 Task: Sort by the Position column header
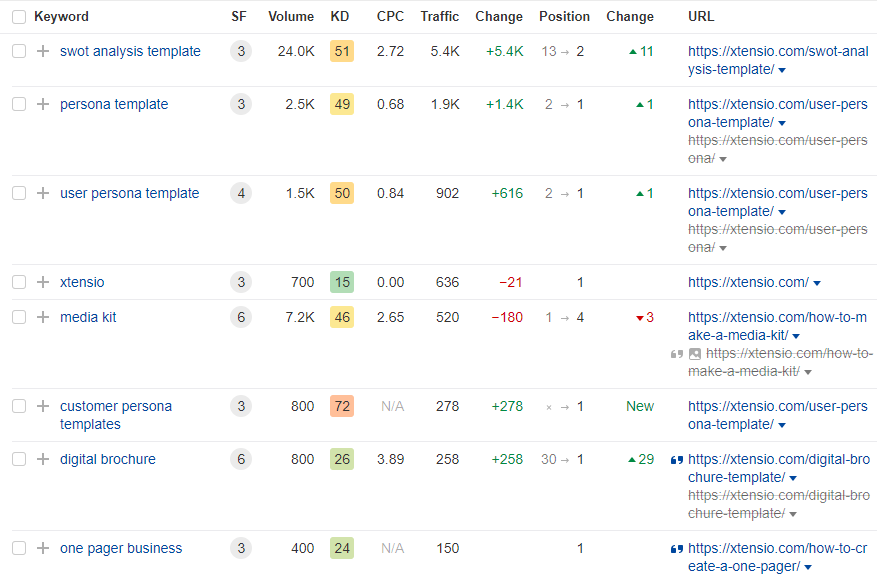(564, 17)
